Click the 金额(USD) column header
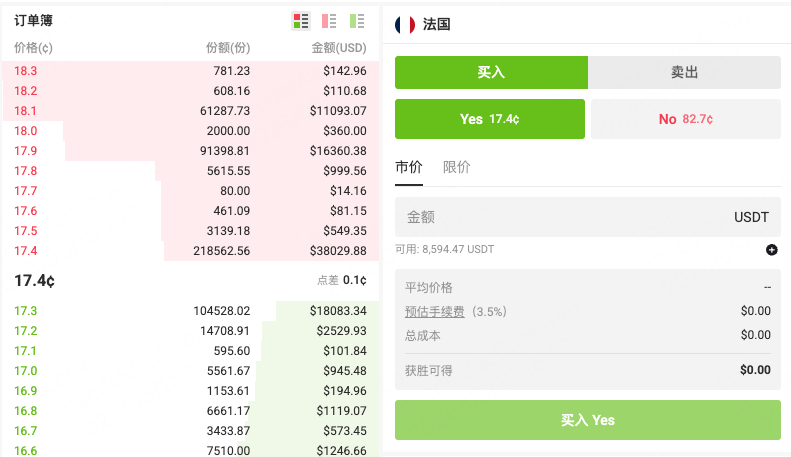The image size is (791, 457). [339, 48]
